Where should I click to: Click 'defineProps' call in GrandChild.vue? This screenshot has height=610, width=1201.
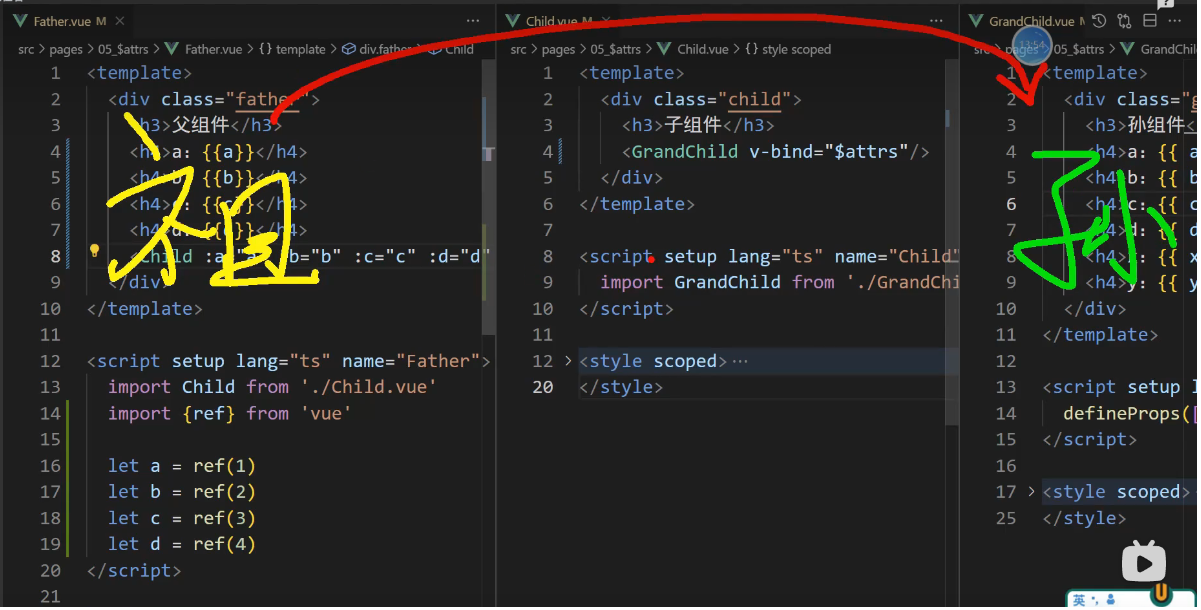tap(1121, 413)
